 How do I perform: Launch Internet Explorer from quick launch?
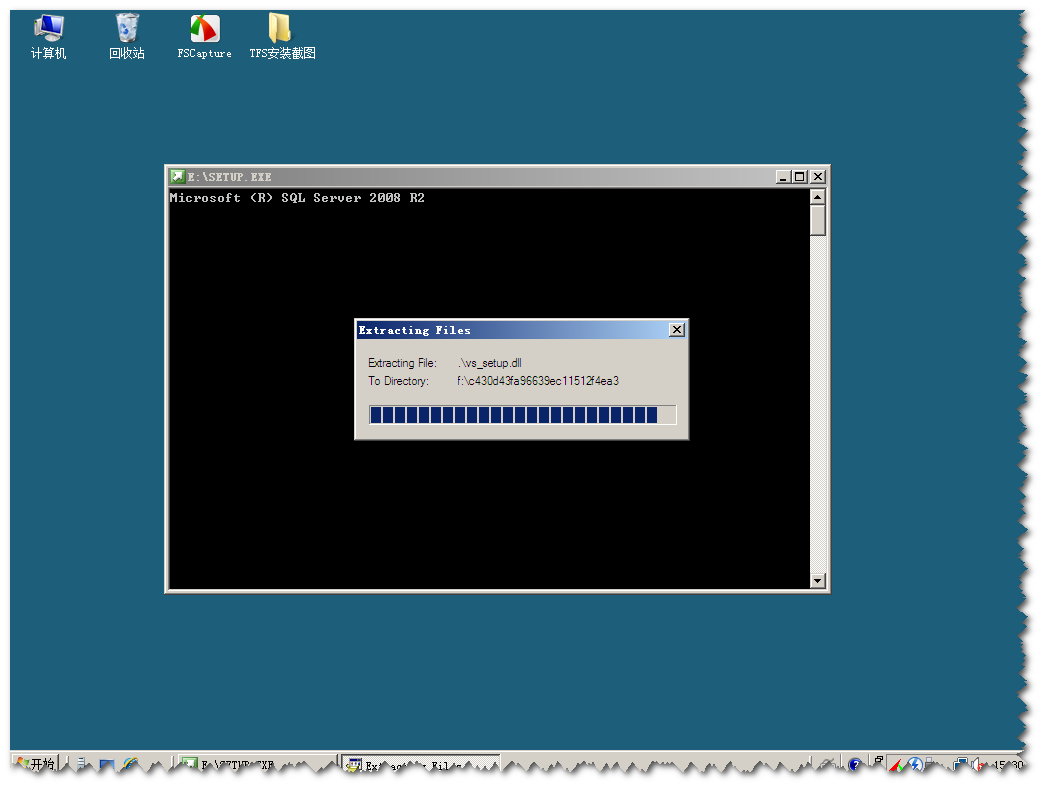129,764
